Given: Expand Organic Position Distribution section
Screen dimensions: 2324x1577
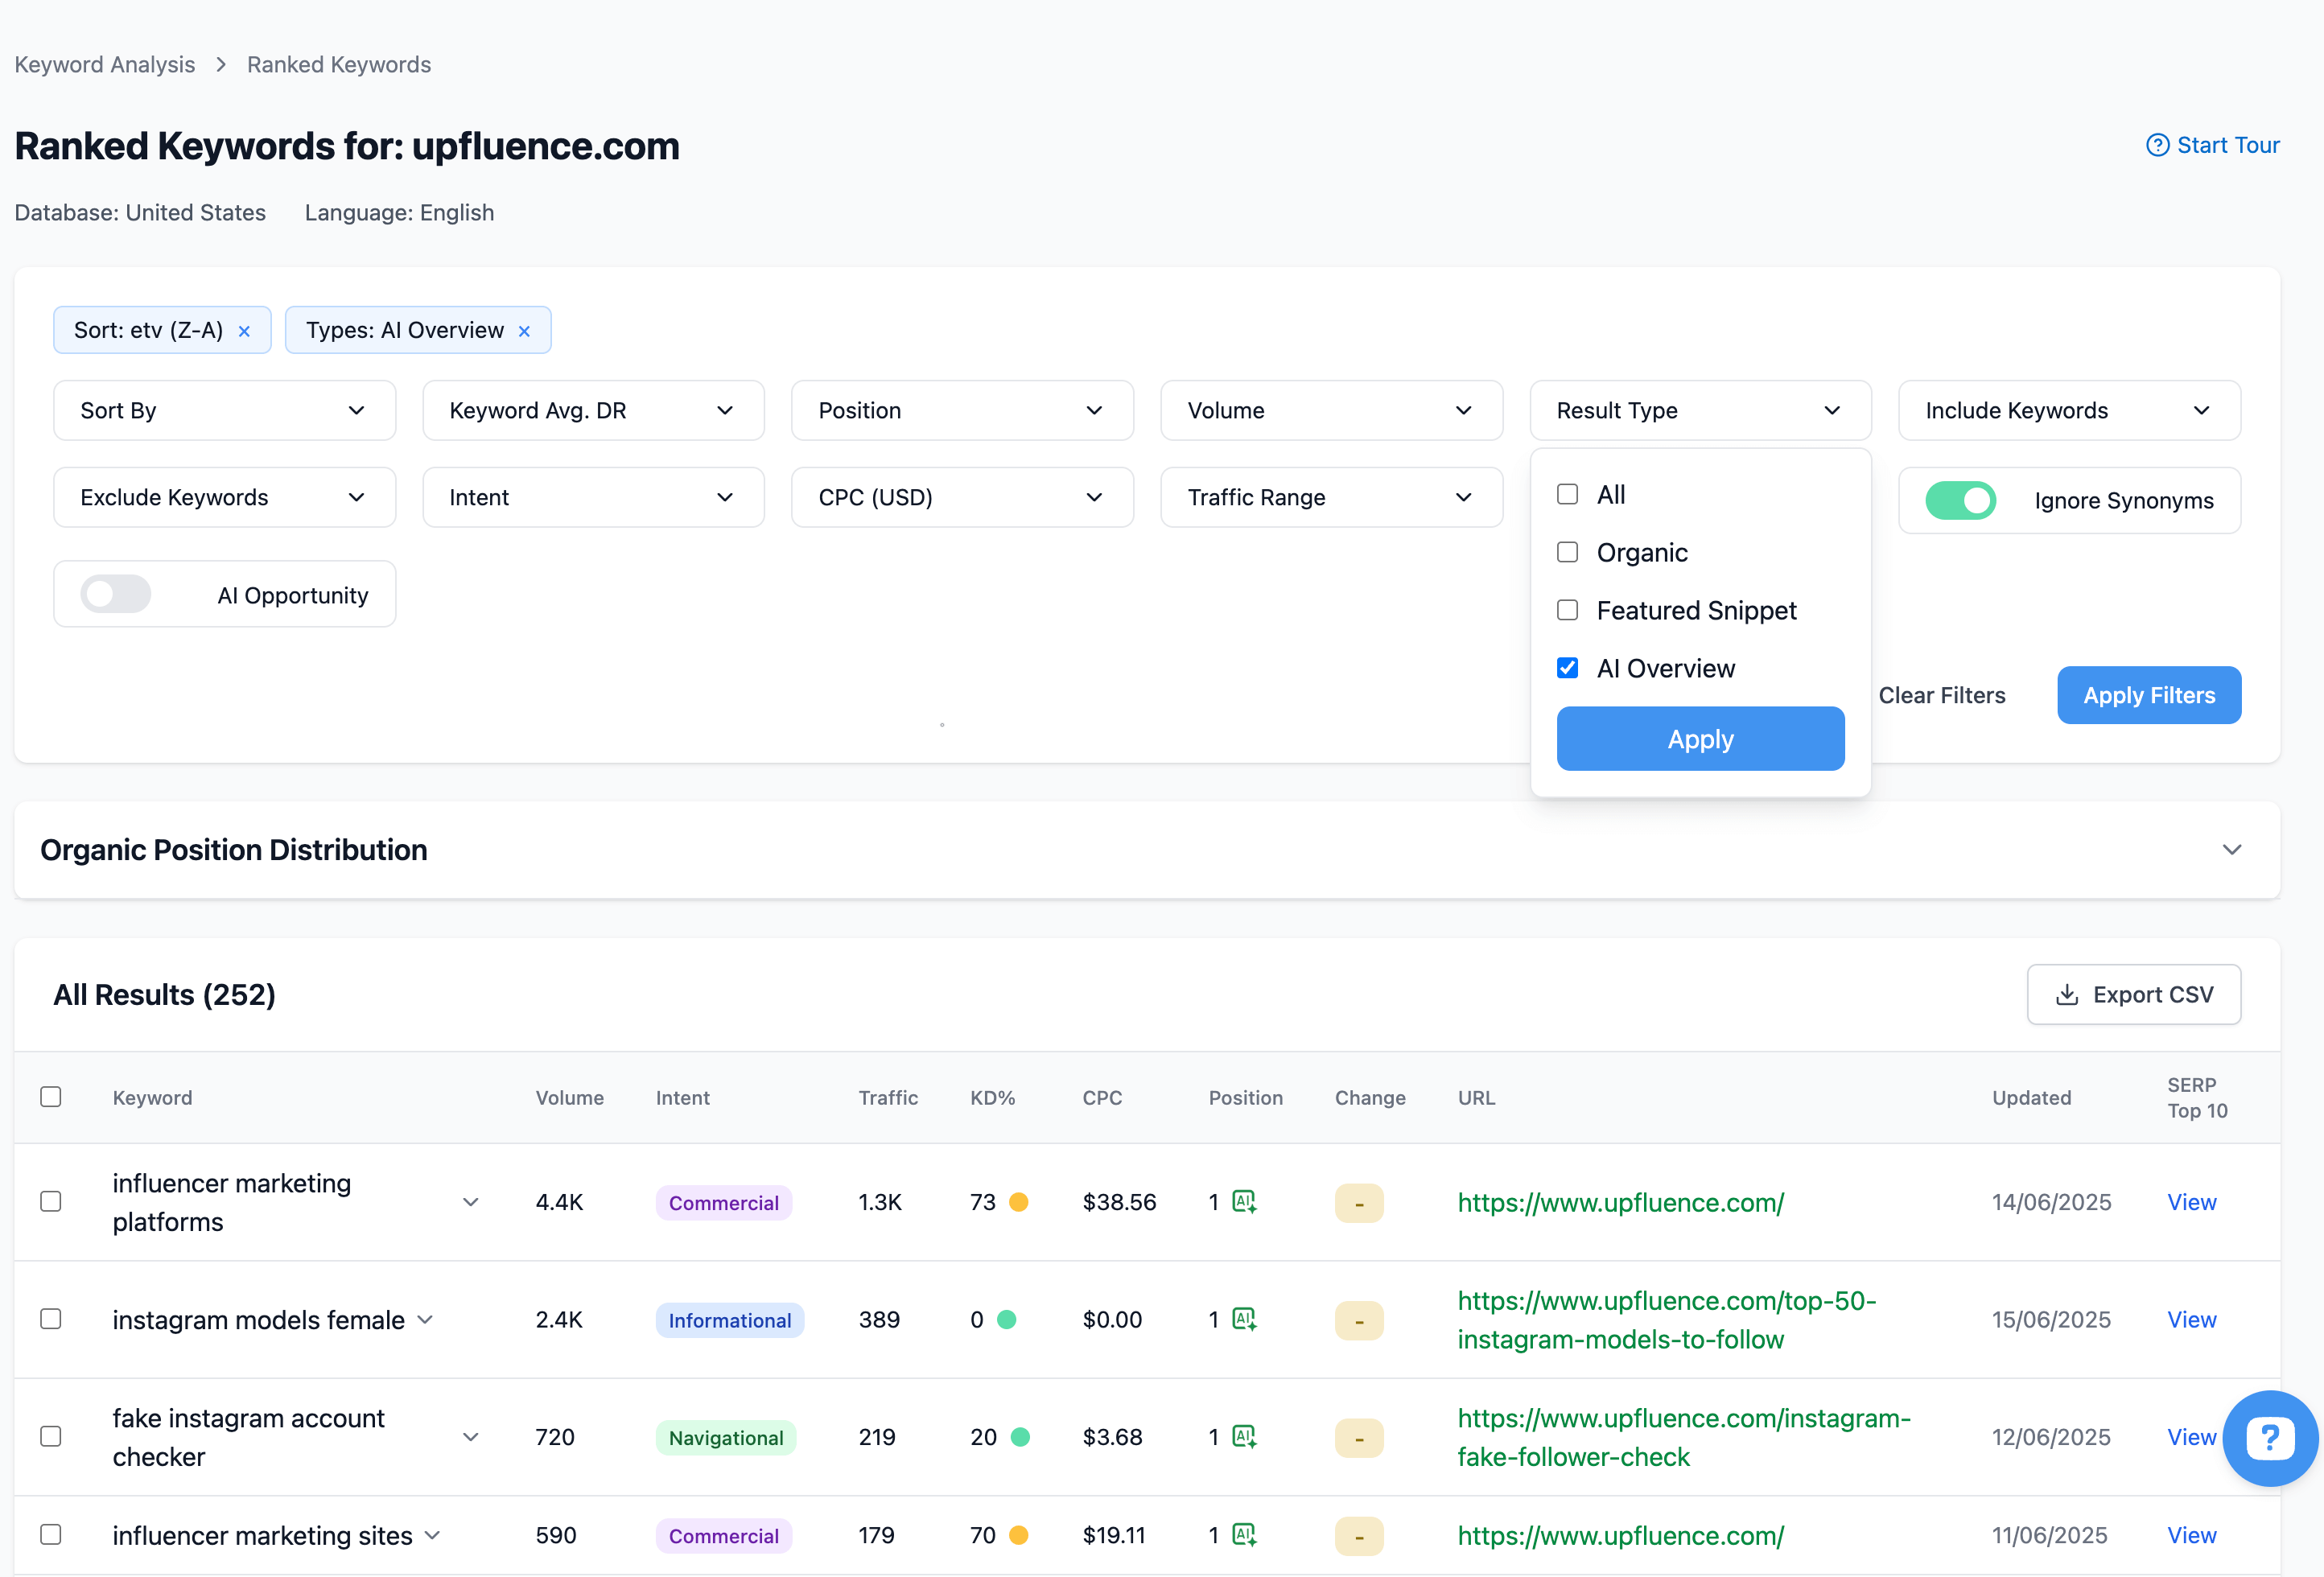Looking at the screenshot, I should [2231, 849].
